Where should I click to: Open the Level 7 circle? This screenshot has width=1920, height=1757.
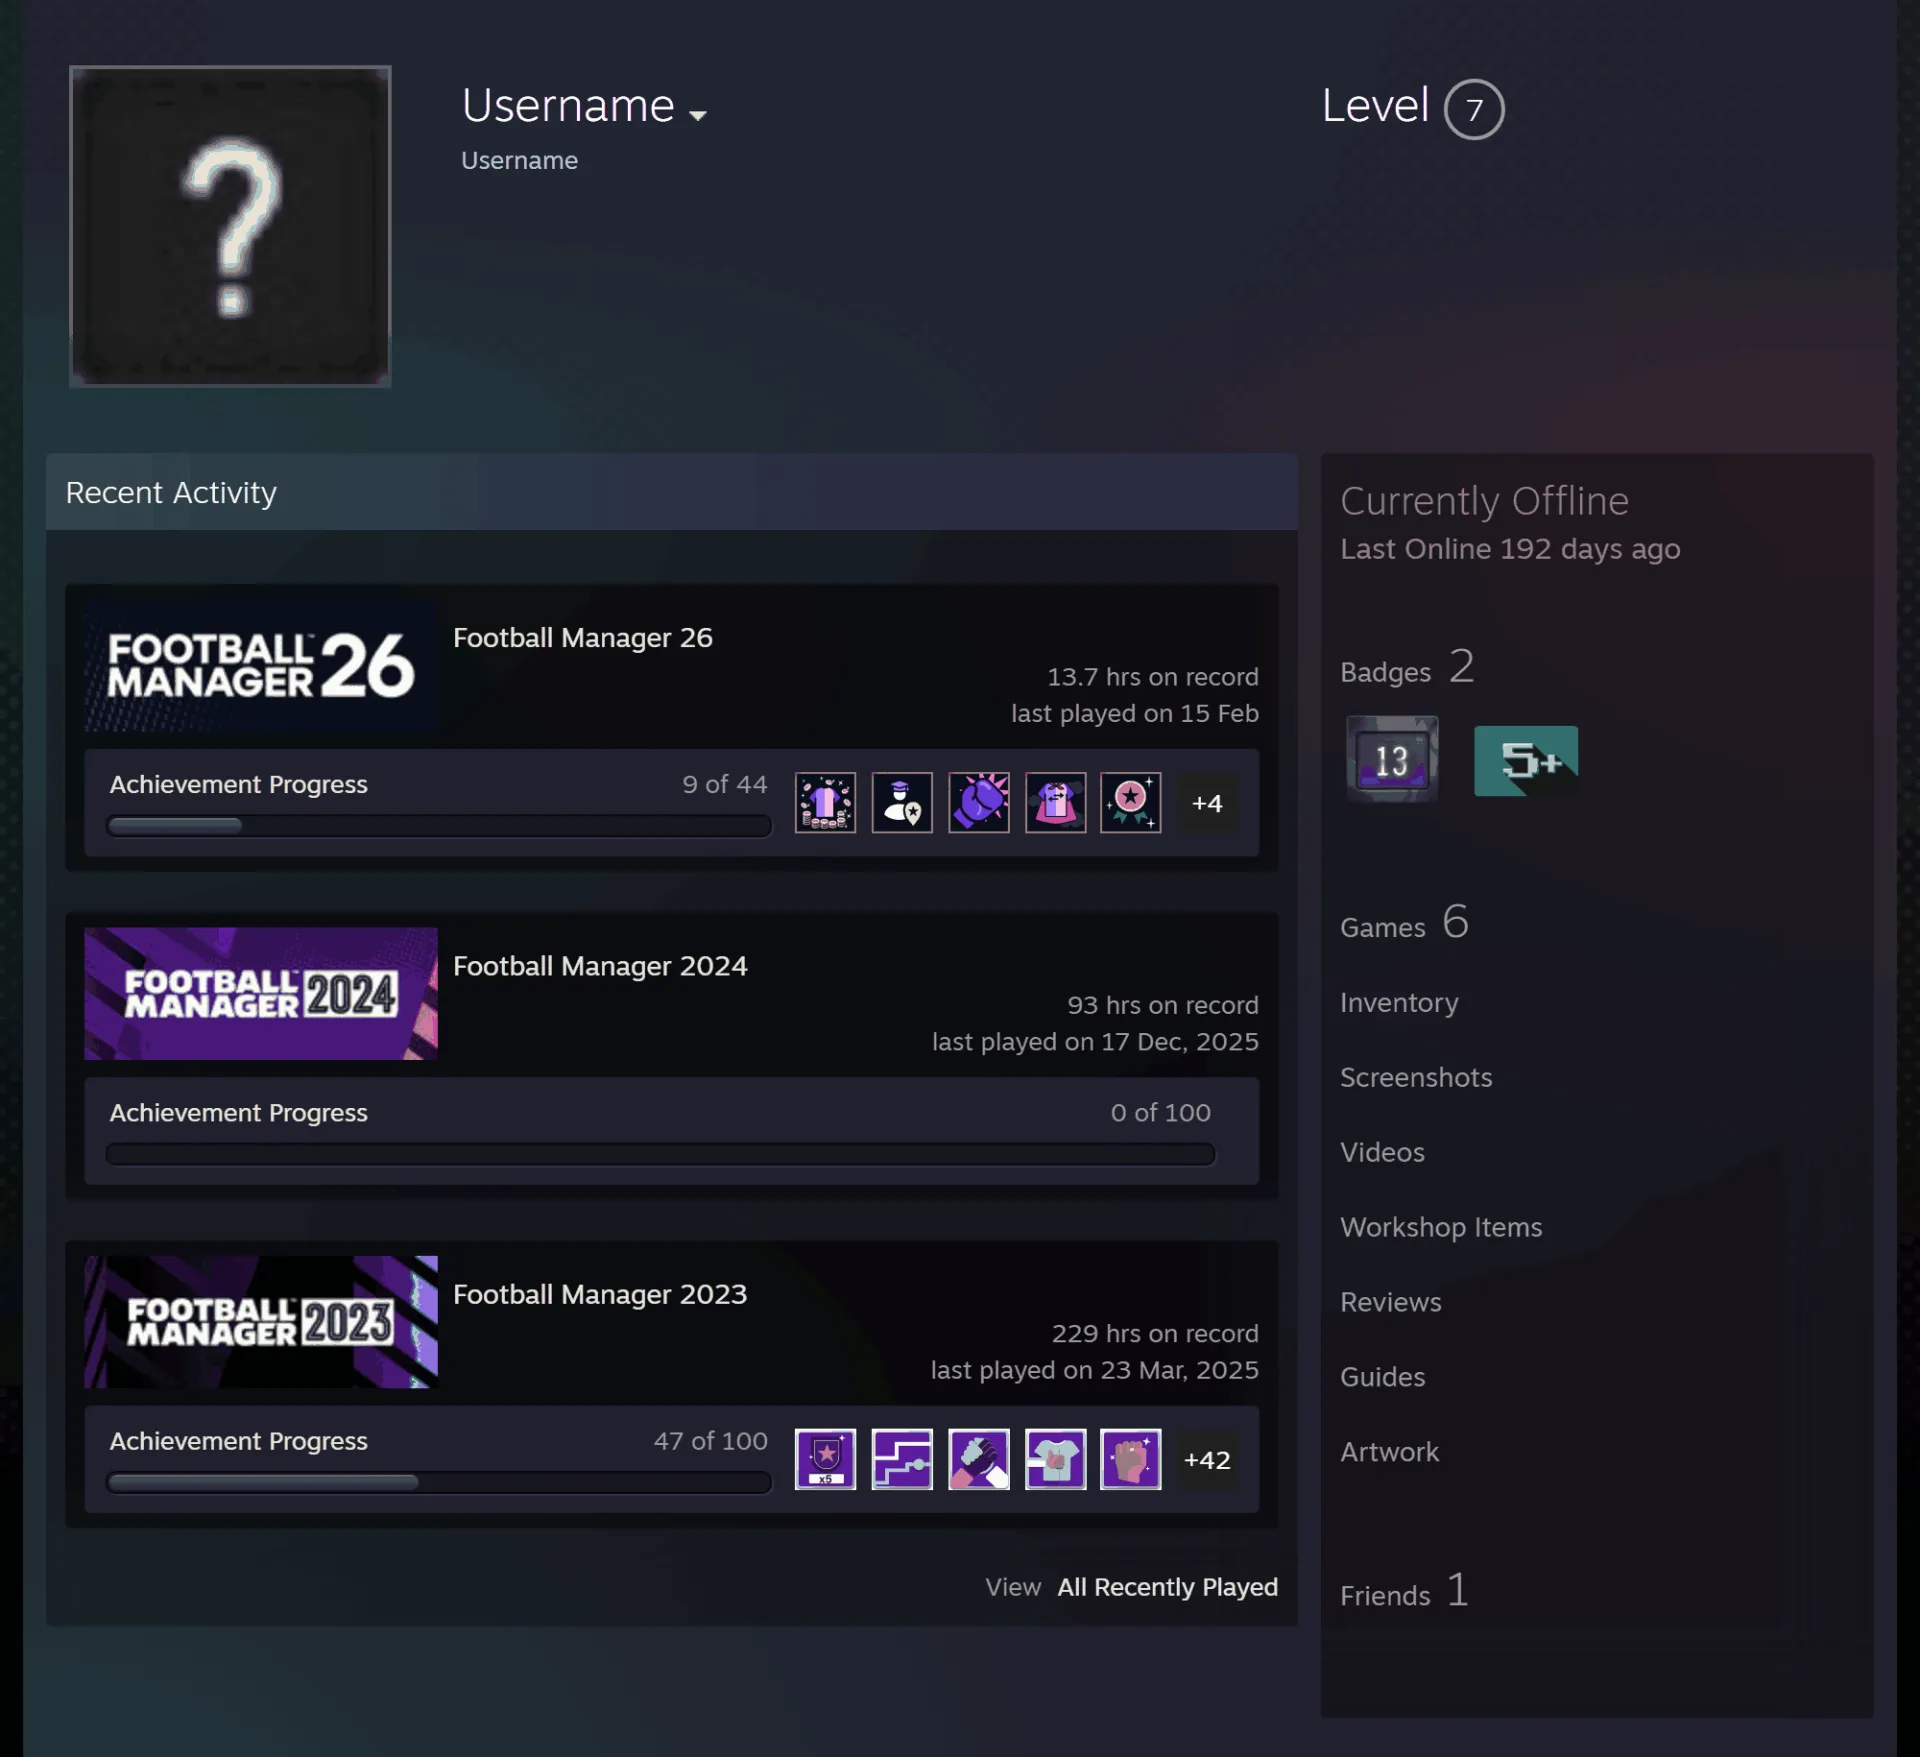click(x=1474, y=109)
